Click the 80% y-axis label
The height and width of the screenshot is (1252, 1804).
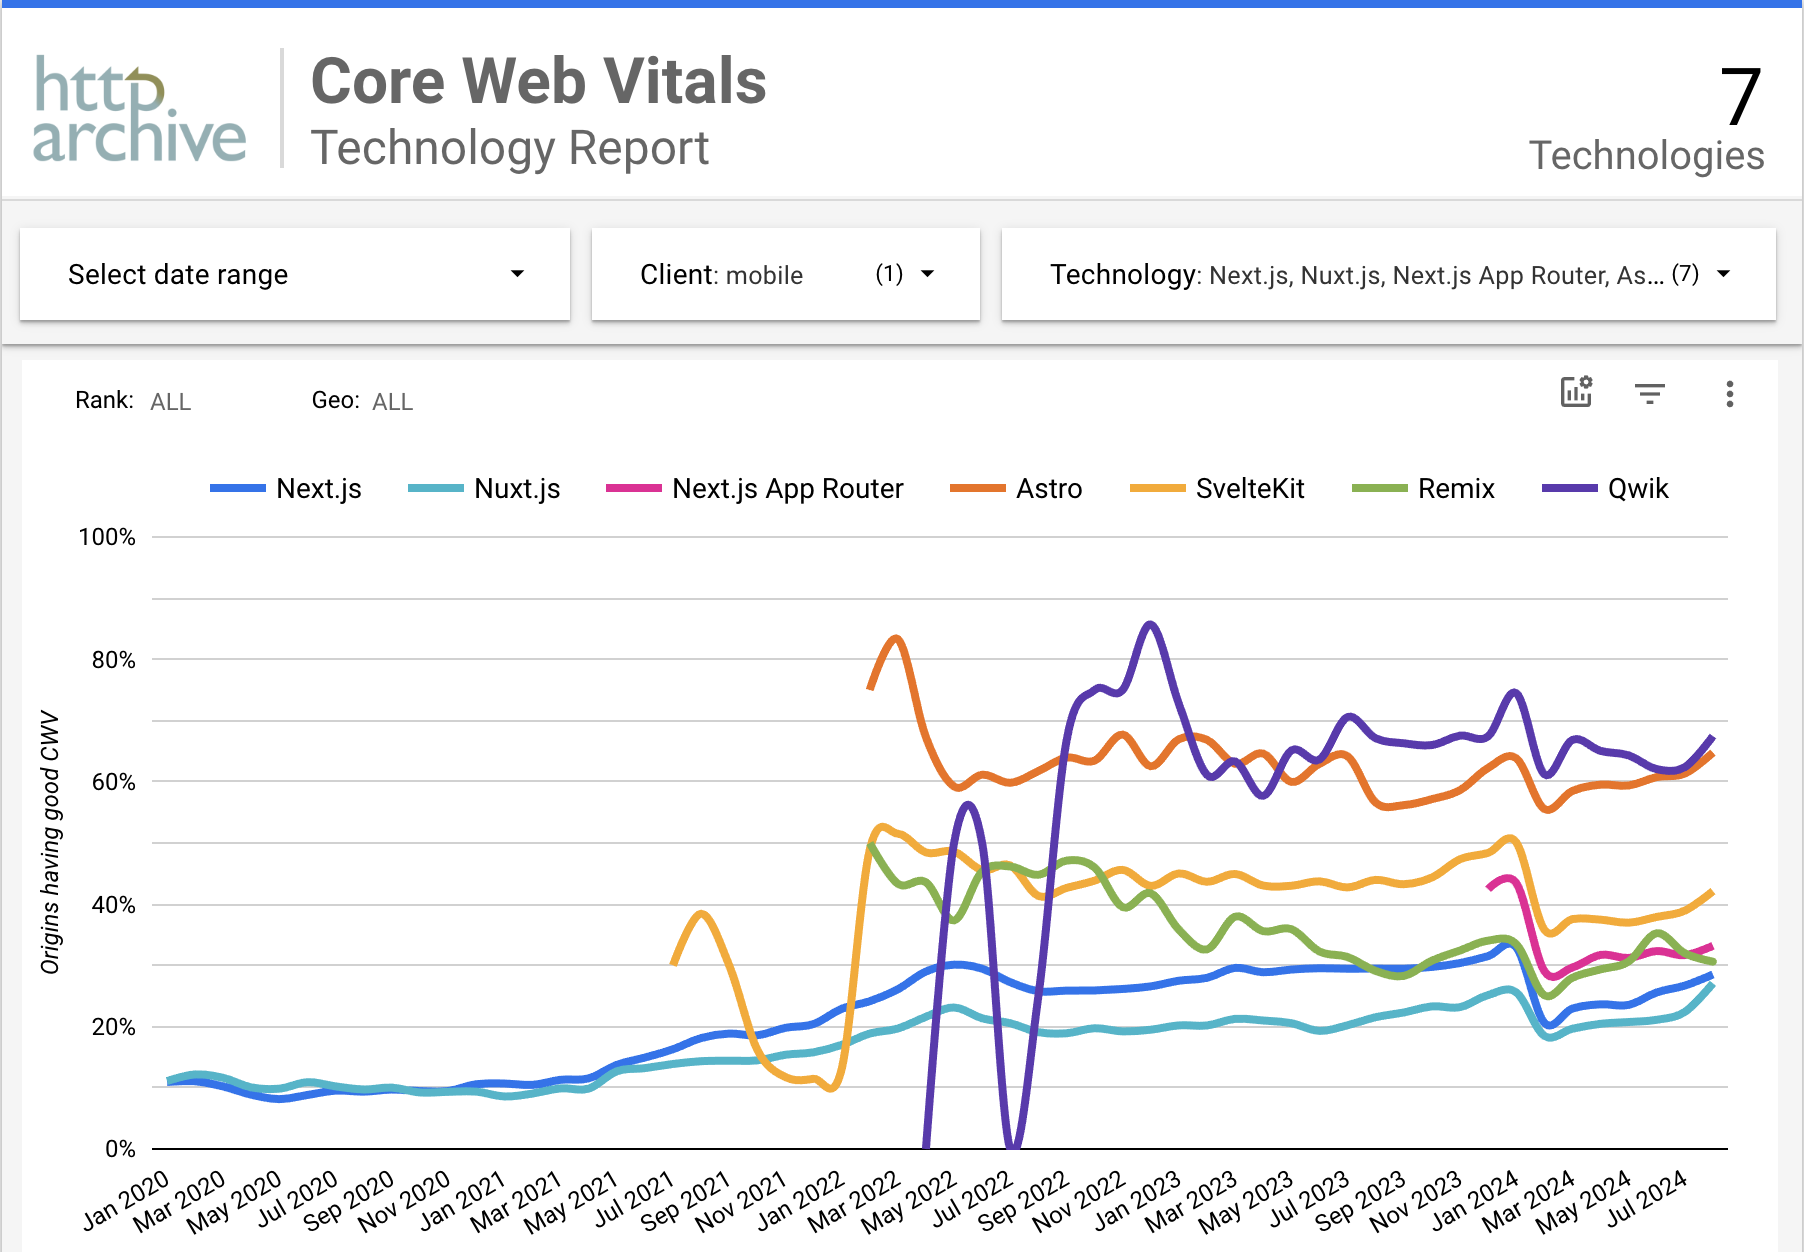pos(113,660)
